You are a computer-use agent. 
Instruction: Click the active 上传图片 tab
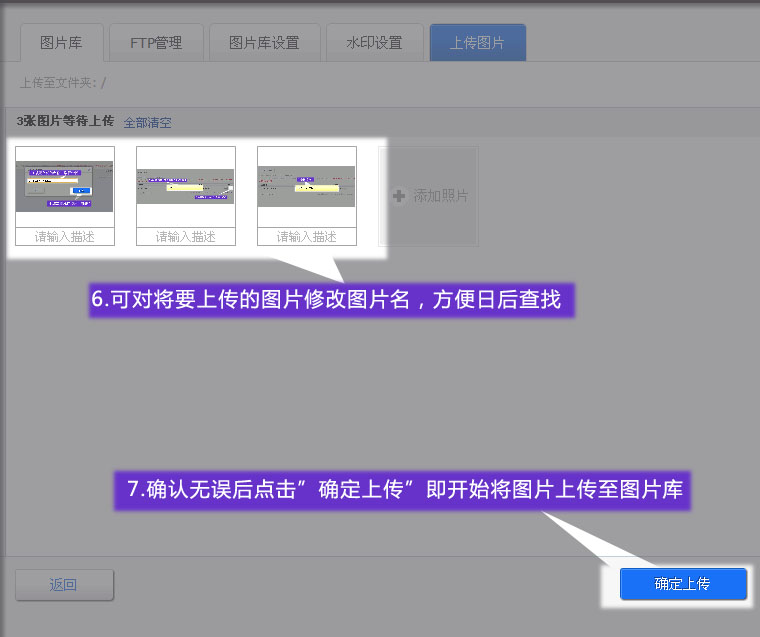[x=477, y=43]
